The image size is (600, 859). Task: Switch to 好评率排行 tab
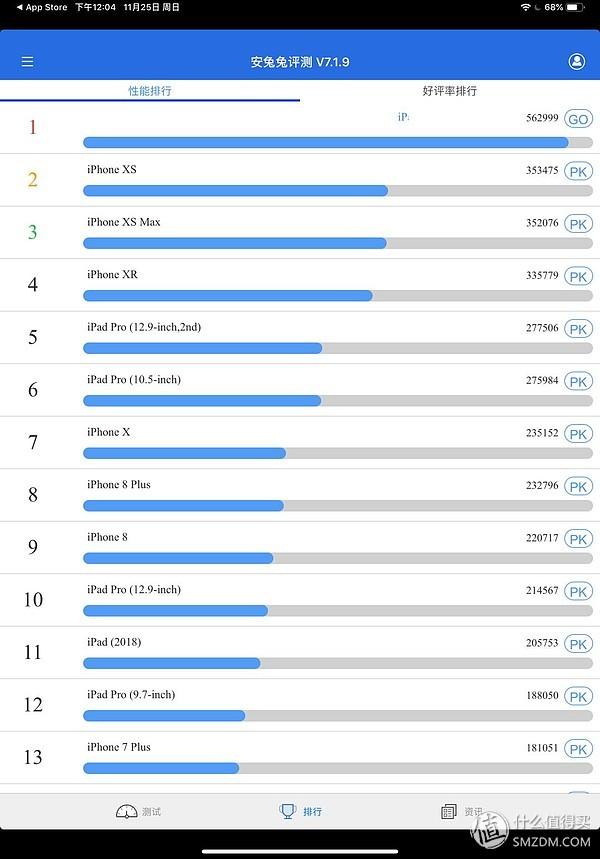(449, 91)
